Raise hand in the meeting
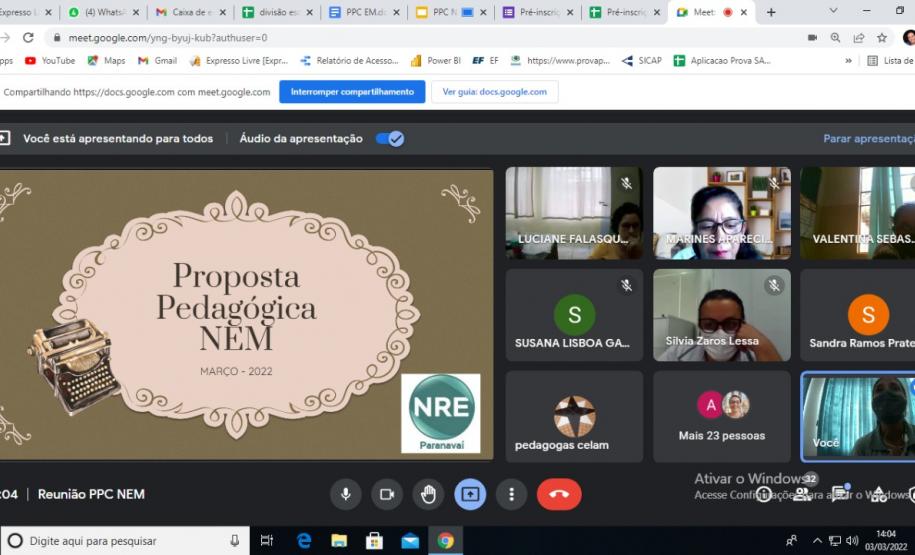This screenshot has height=555, width=915. tap(428, 494)
